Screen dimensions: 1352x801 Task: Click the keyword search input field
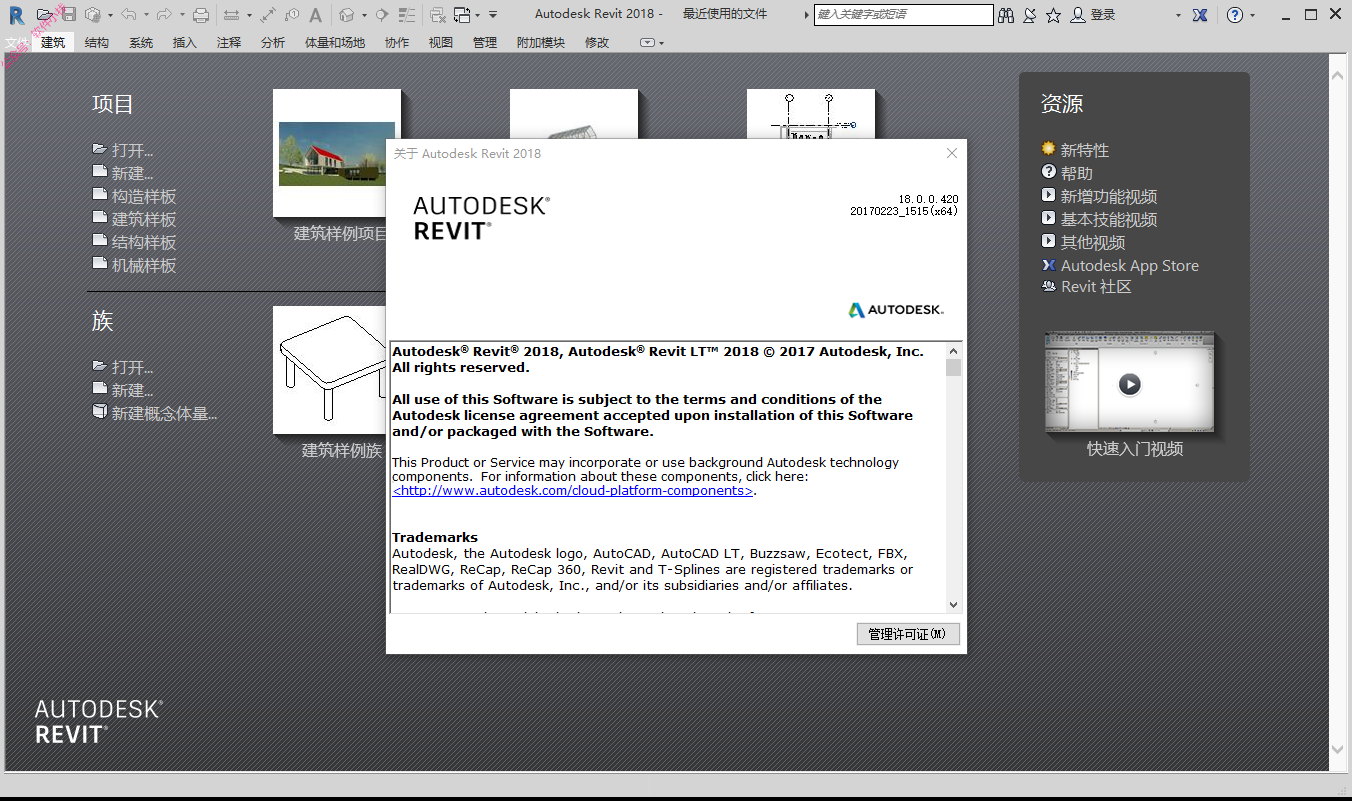(904, 15)
